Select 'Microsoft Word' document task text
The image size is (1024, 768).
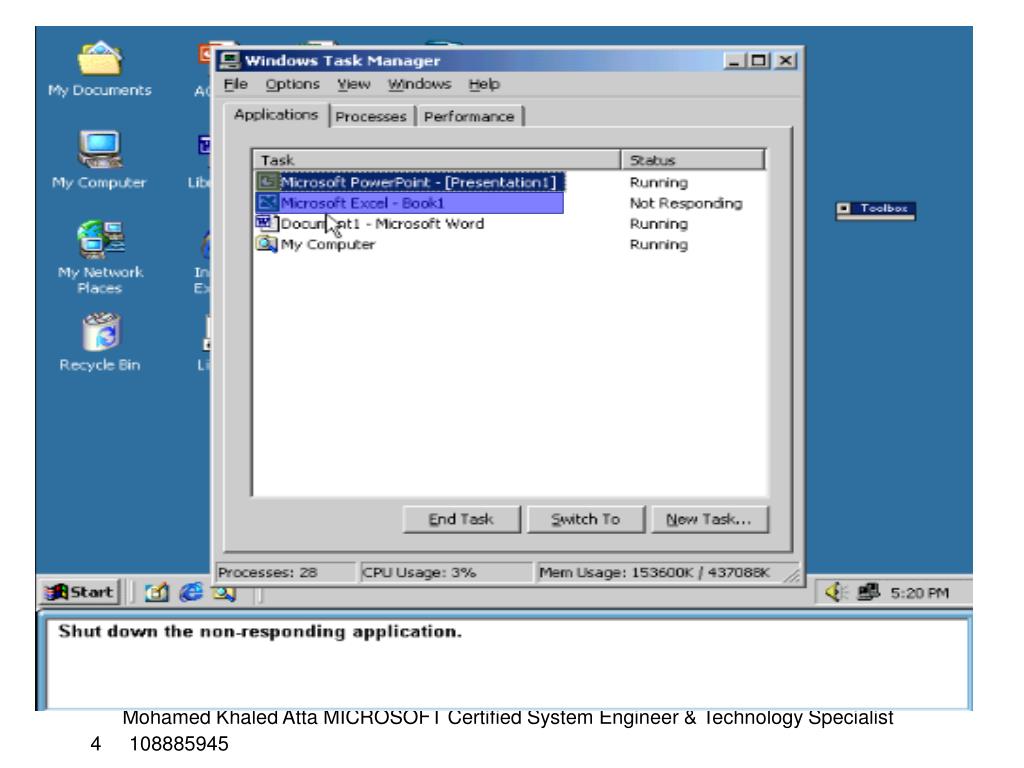(x=383, y=224)
